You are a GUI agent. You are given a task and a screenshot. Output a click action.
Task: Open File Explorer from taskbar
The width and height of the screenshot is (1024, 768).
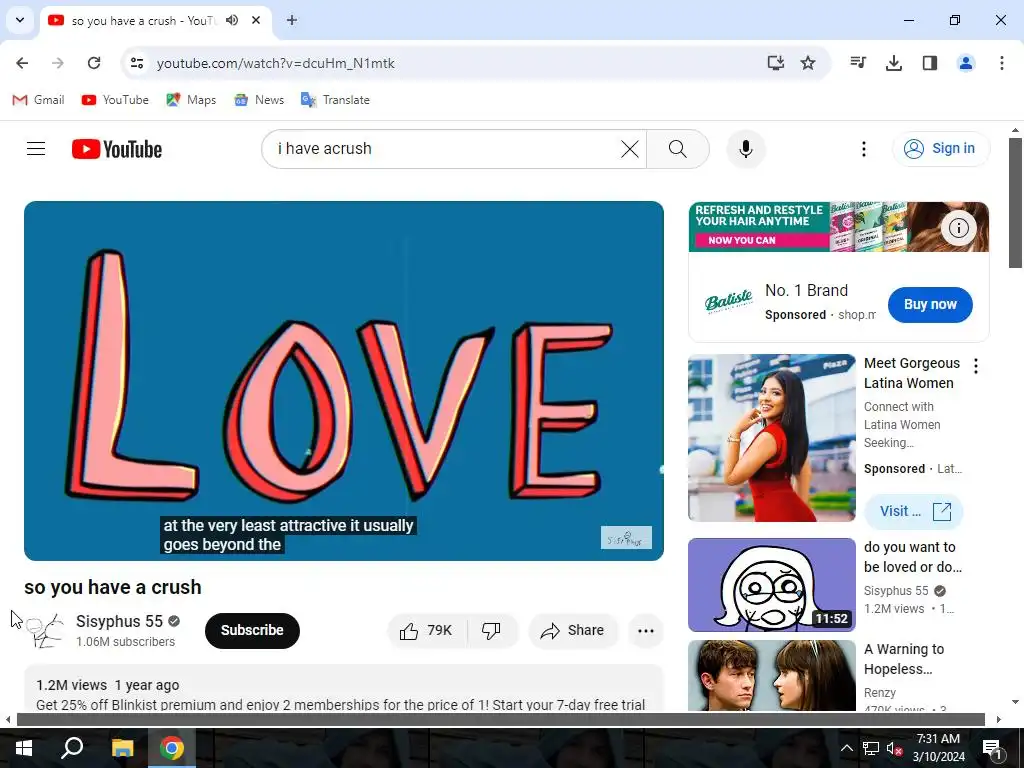(x=122, y=748)
